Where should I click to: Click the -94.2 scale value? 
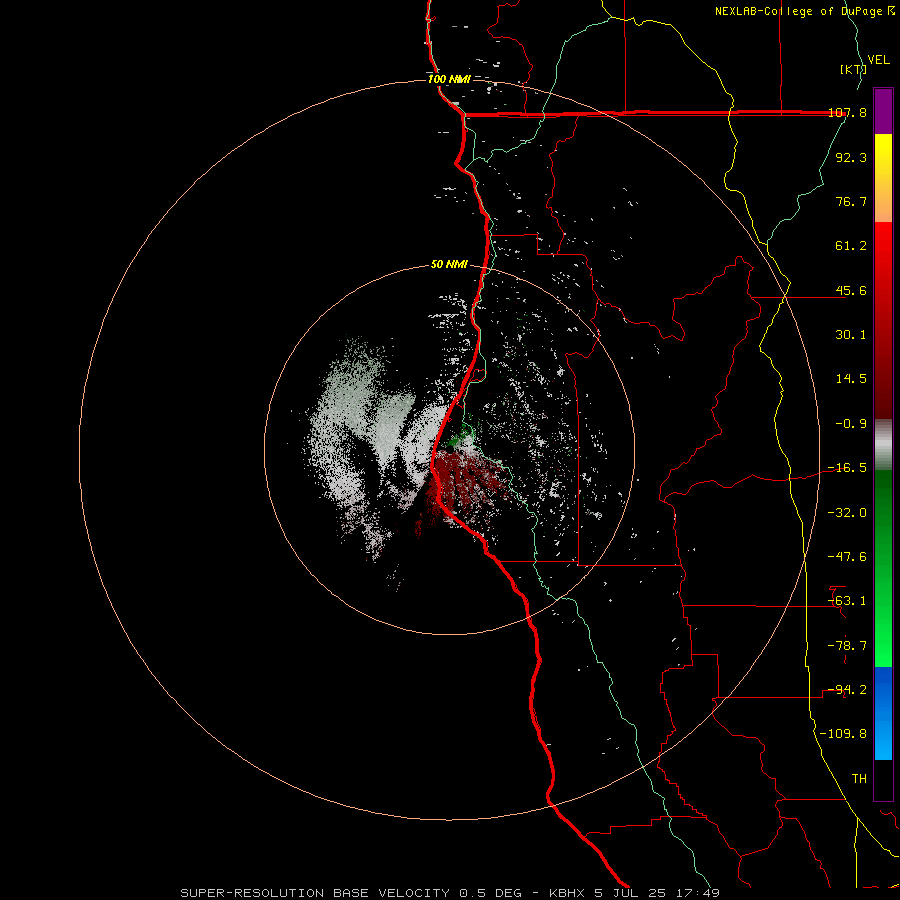pos(848,690)
